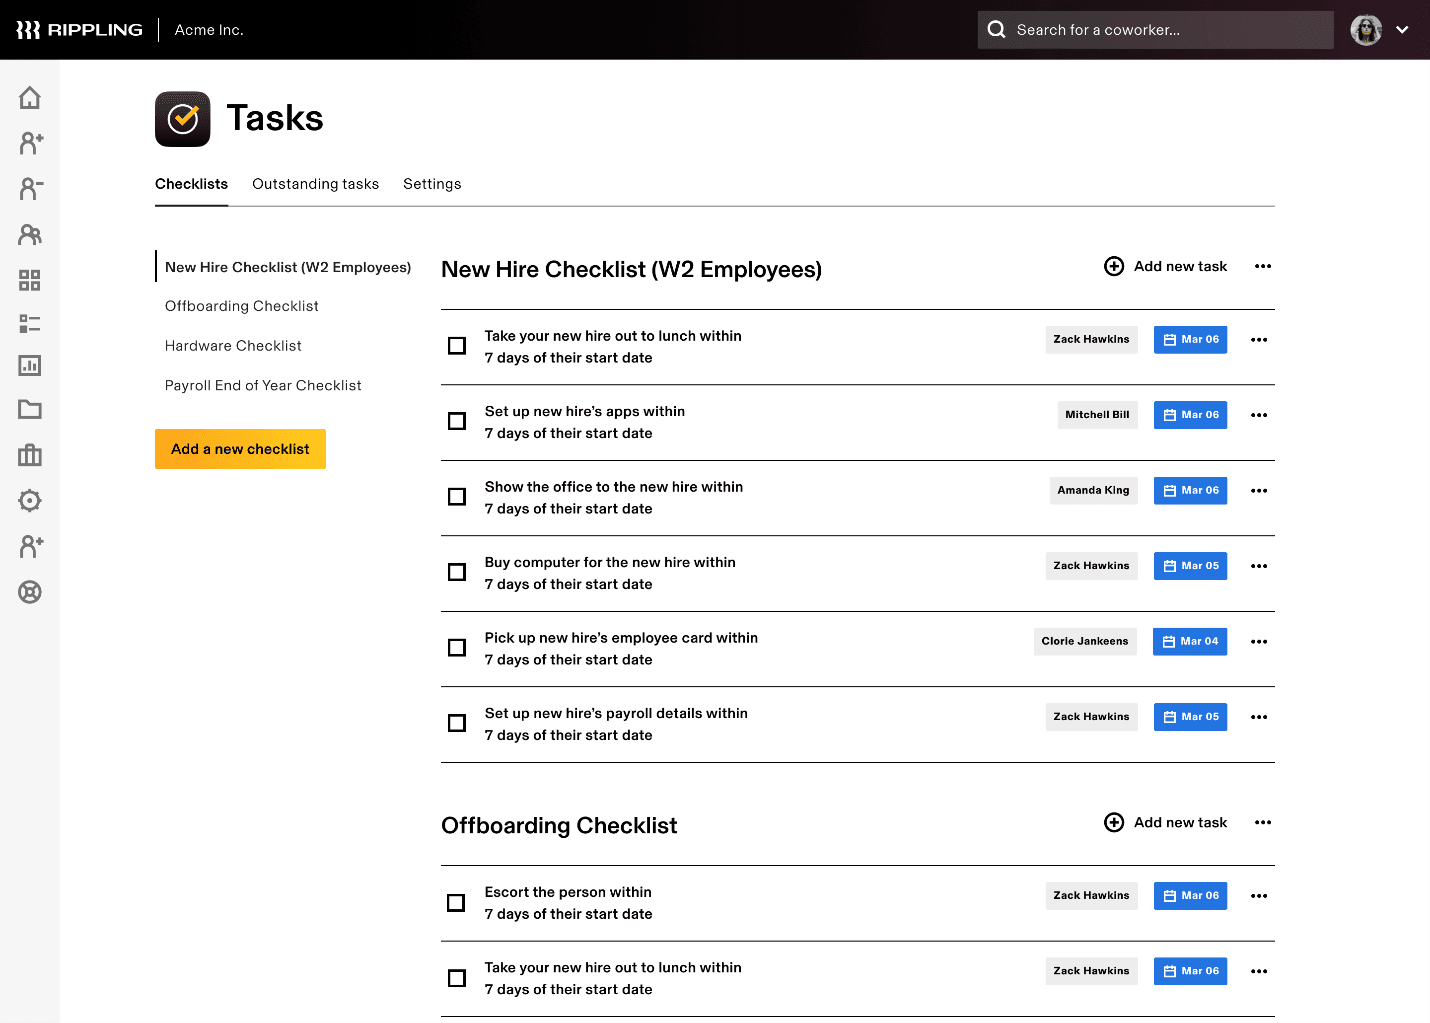This screenshot has width=1430, height=1023.
Task: Open the reports chart sidebar icon
Action: [x=30, y=366]
